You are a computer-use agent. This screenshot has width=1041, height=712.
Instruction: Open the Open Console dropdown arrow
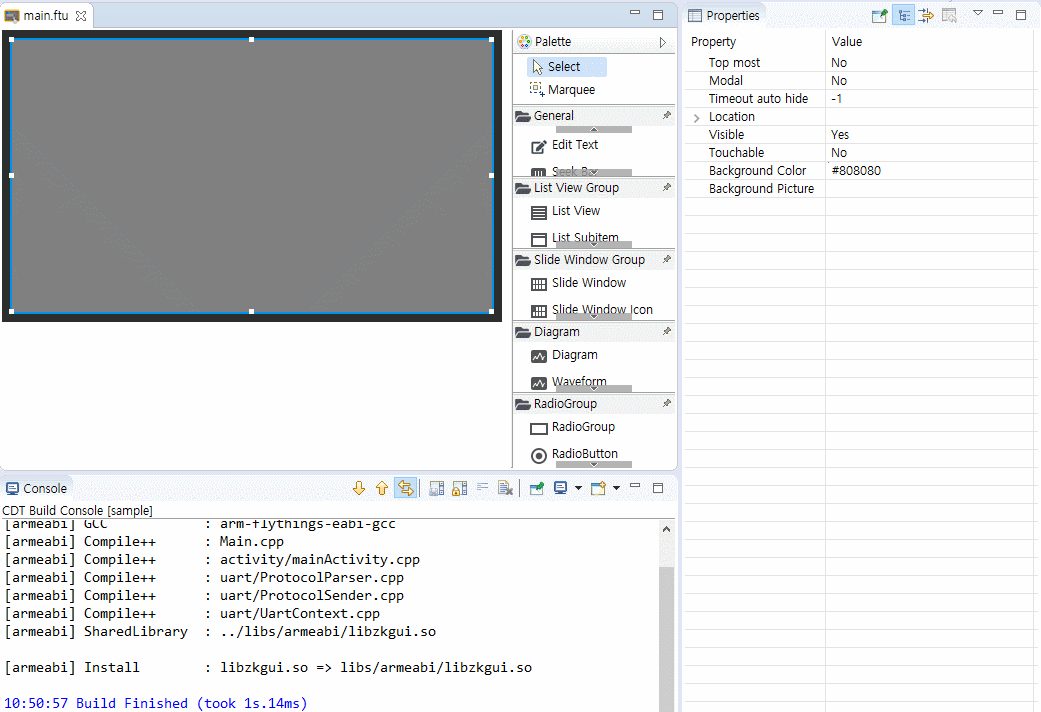pyautogui.click(x=617, y=489)
